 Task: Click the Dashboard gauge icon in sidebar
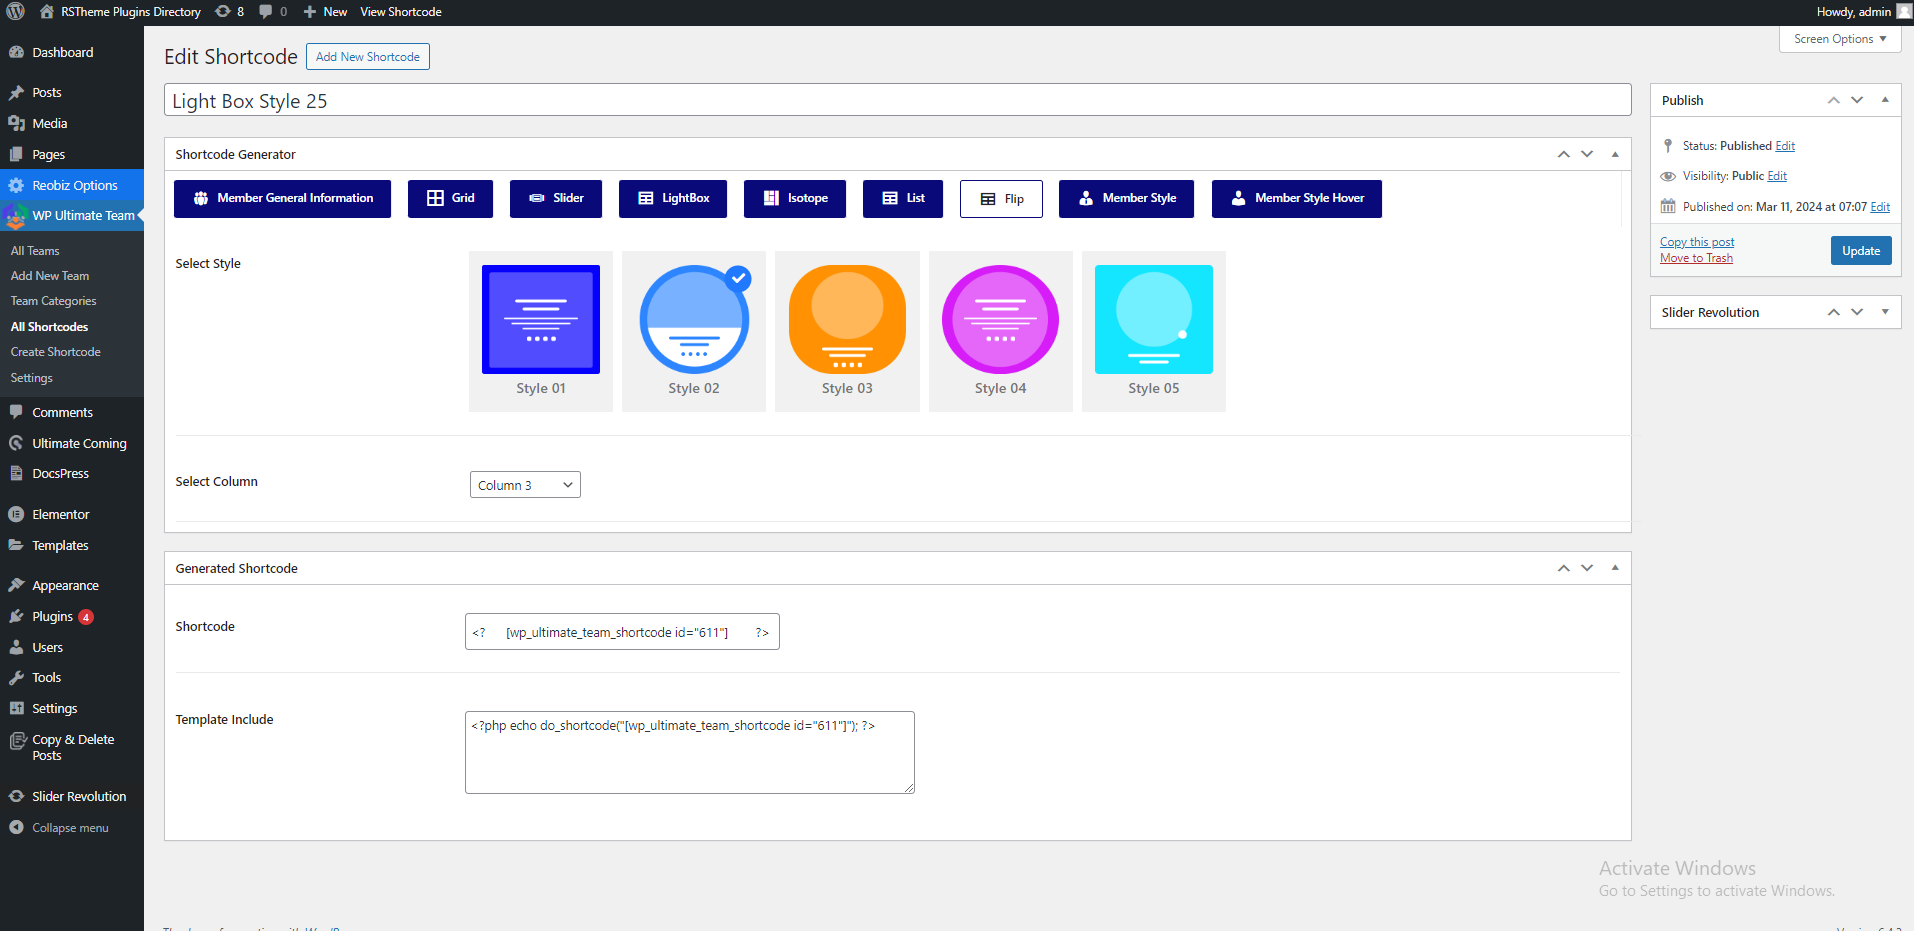(x=16, y=52)
